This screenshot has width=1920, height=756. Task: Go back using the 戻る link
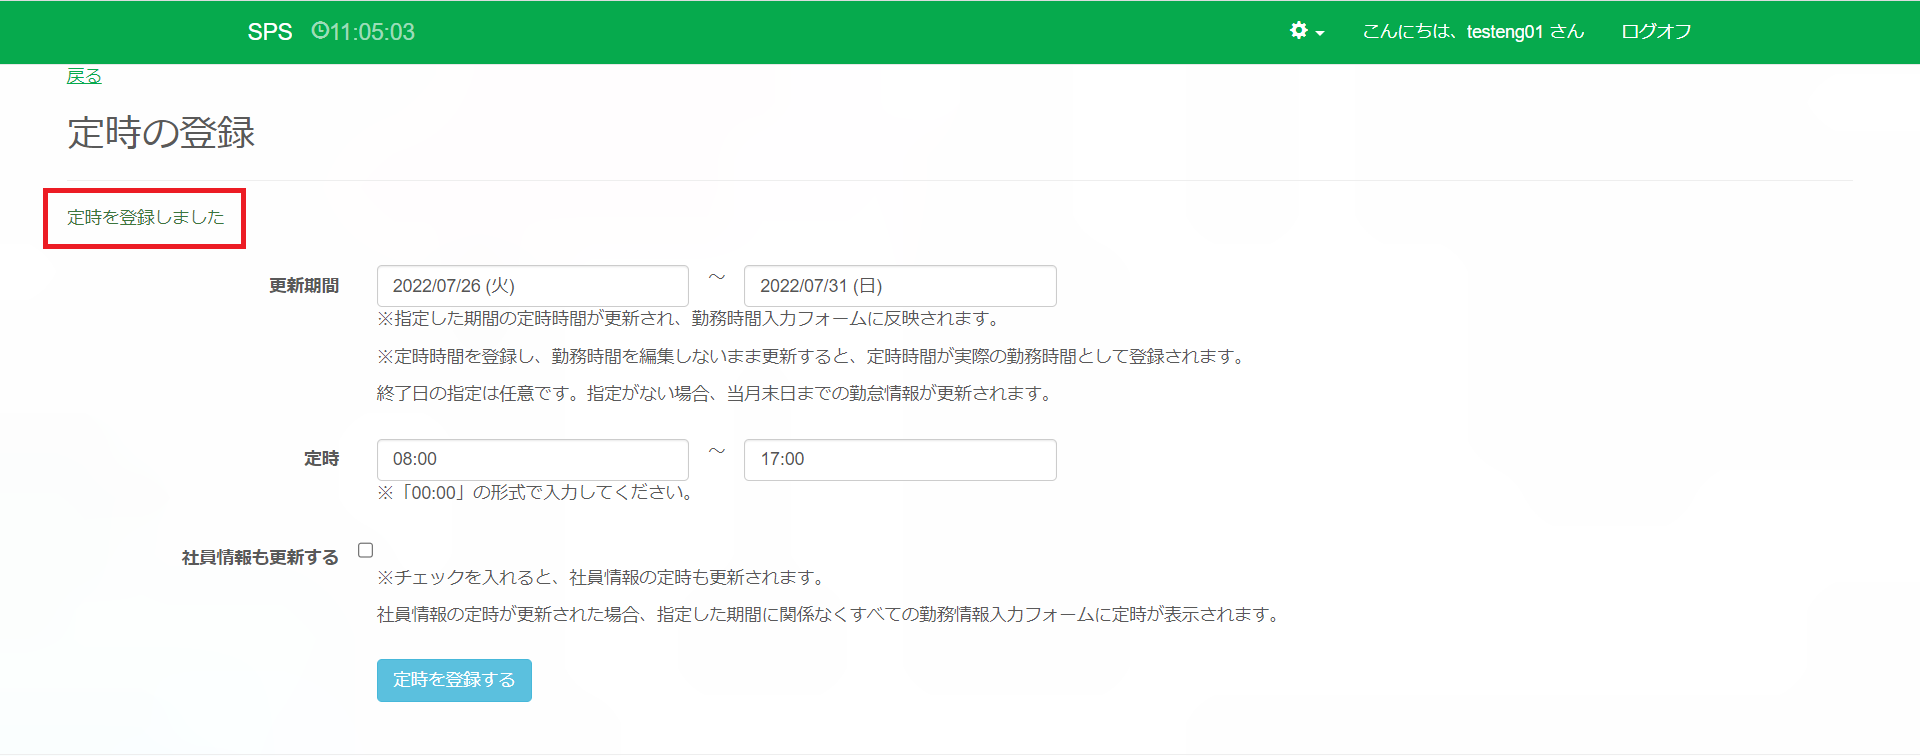coord(84,76)
